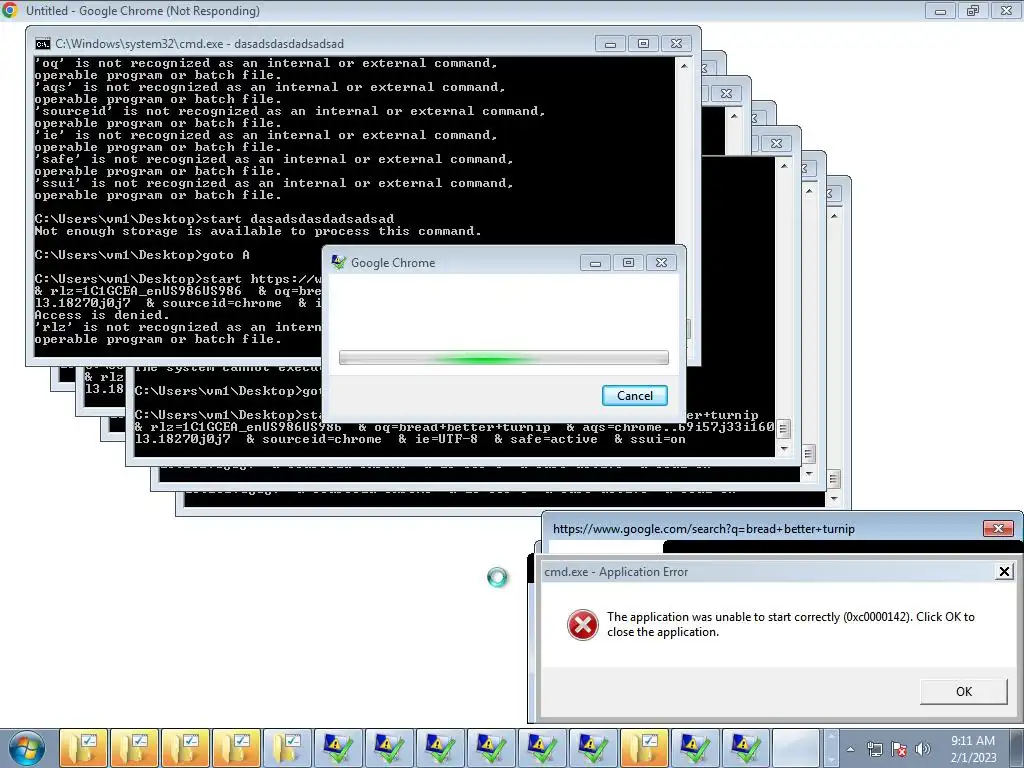Click the title 'Untitled - Google Chrome (Not Responding)'
Viewport: 1024px width, 768px height.
click(143, 10)
